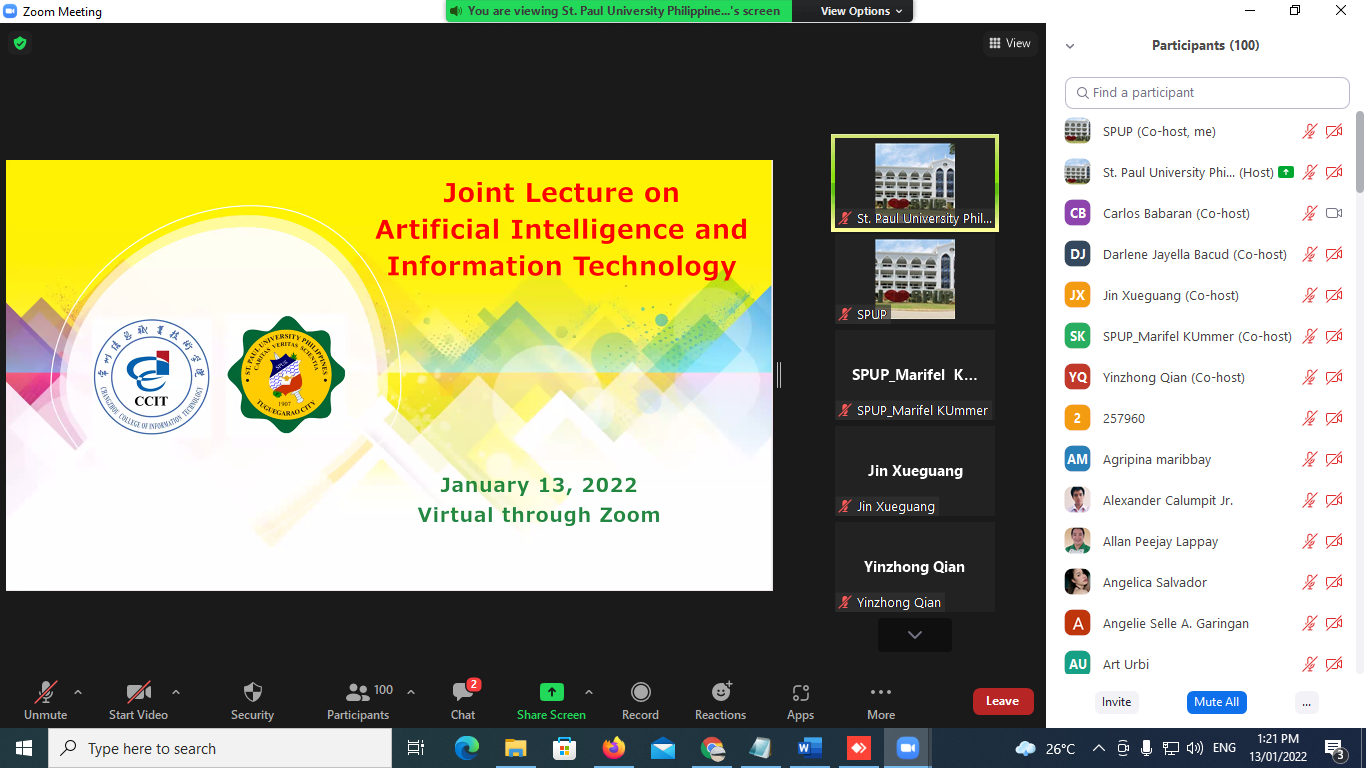
Task: Click participant 257960's muted mic icon
Action: [1309, 418]
